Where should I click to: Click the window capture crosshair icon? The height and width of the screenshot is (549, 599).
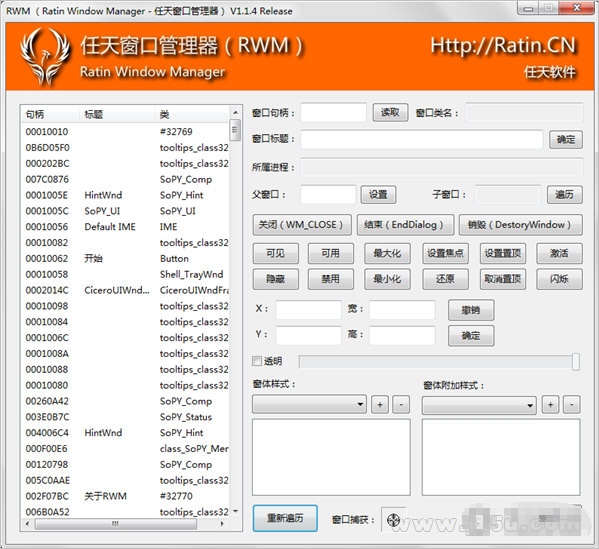[x=393, y=520]
